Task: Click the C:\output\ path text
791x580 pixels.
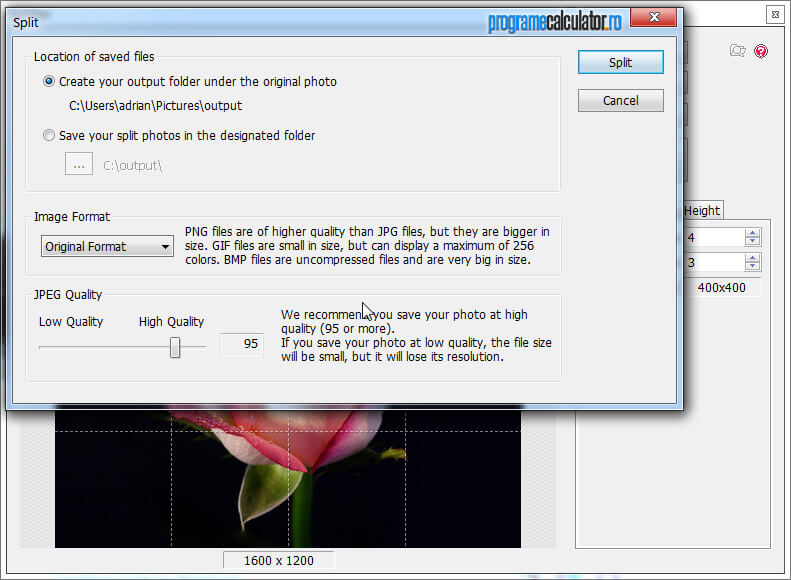Action: tap(133, 165)
